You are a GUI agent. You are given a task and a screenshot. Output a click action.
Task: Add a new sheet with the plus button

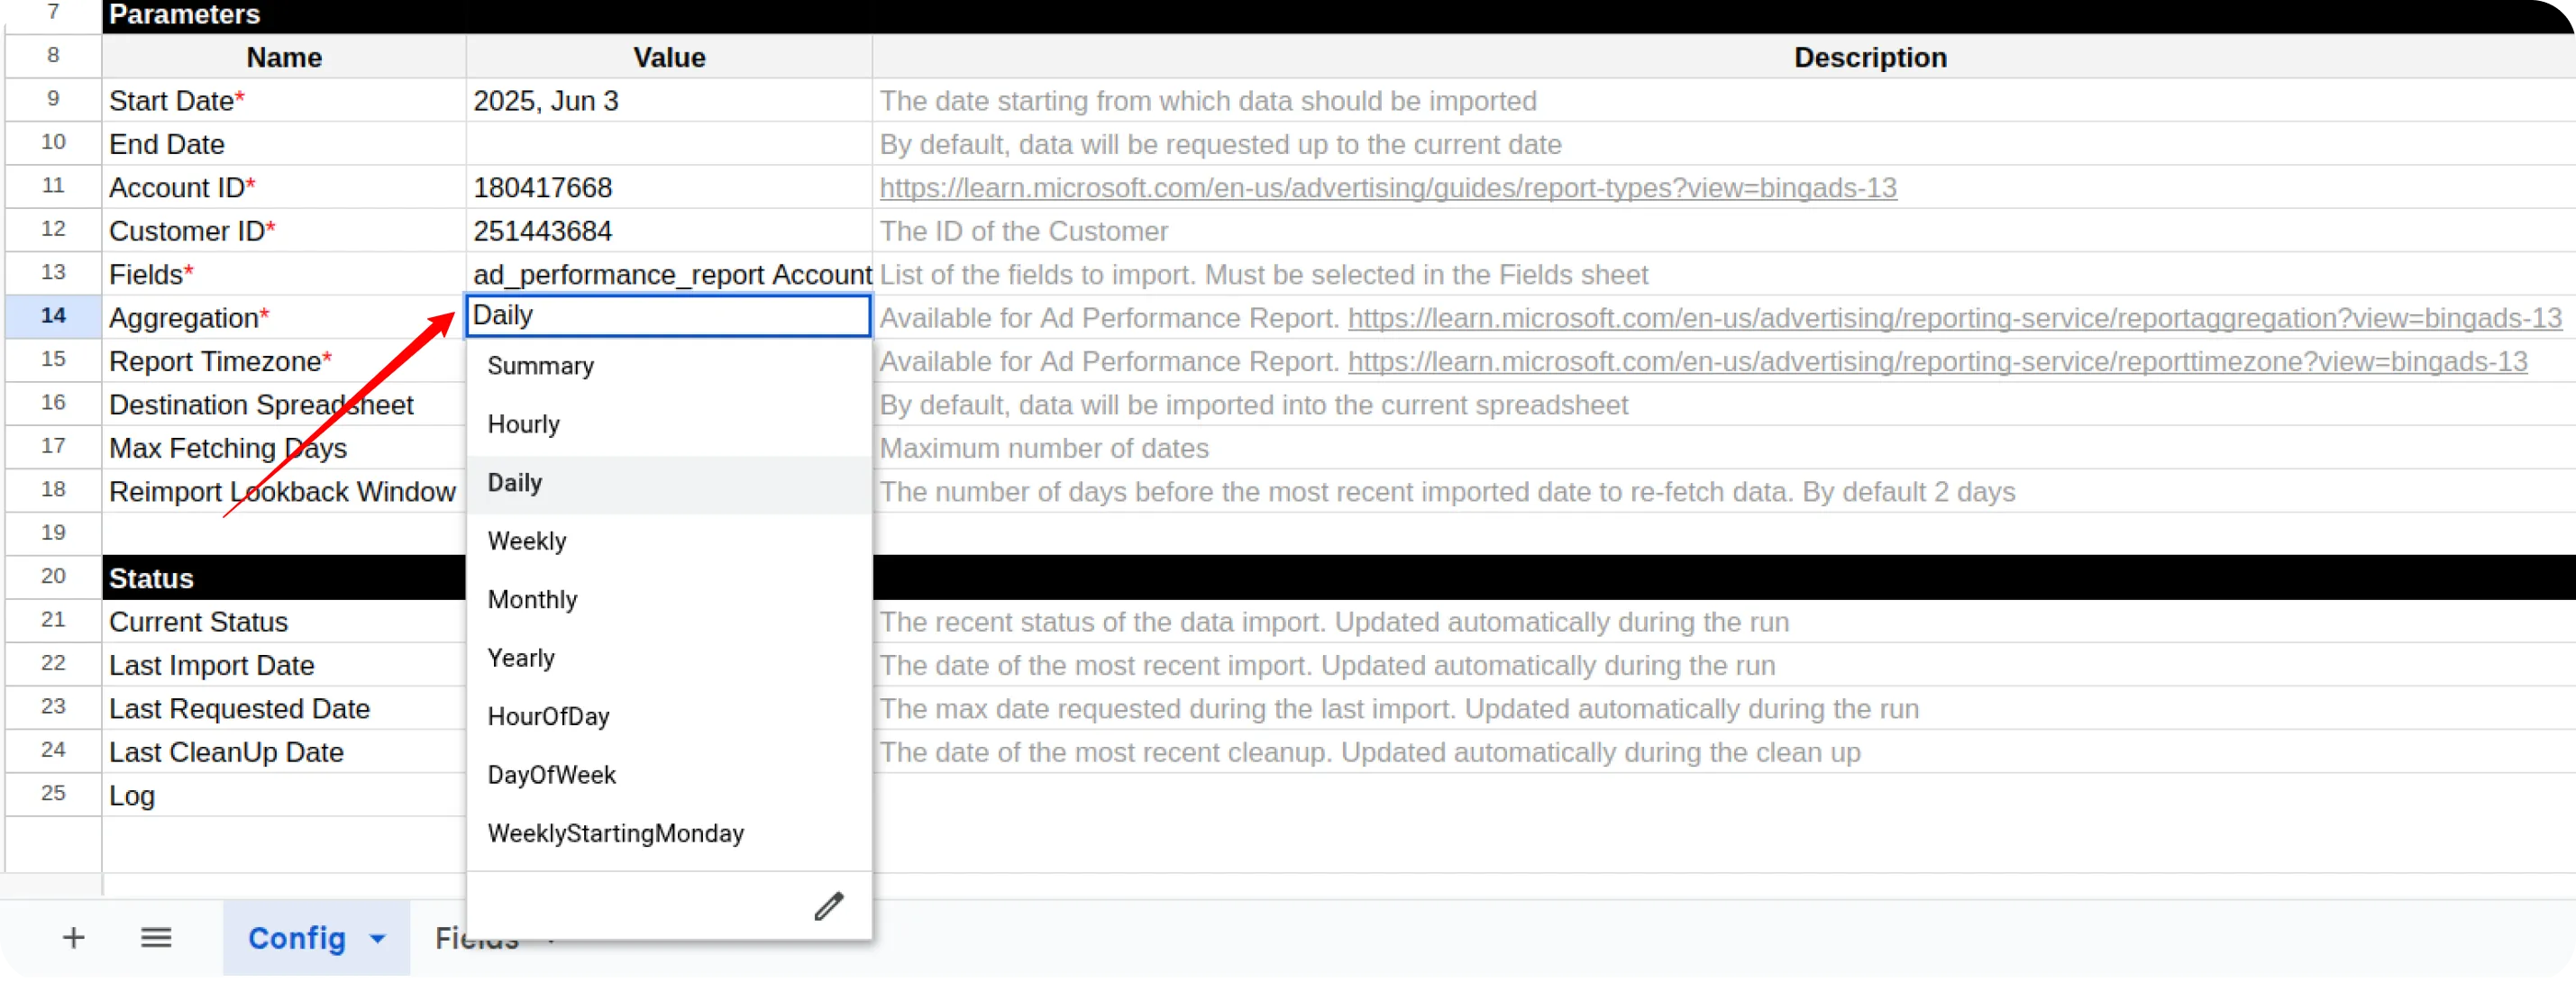(73, 937)
